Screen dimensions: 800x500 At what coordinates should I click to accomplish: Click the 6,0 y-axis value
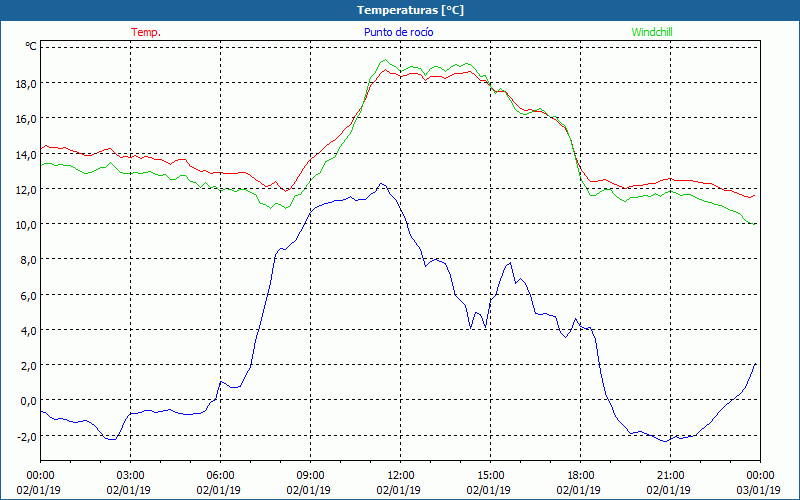(x=28, y=295)
